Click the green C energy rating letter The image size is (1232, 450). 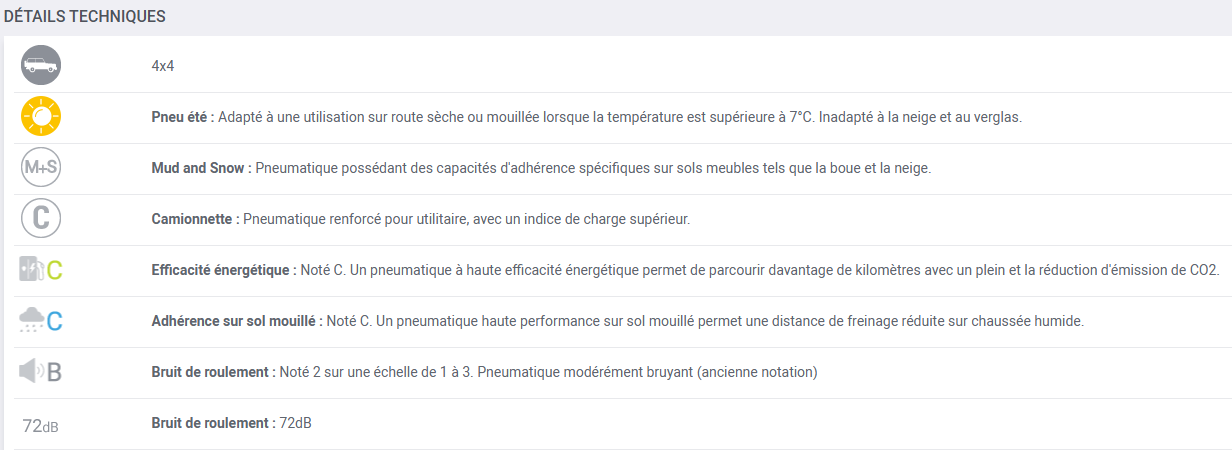[55, 270]
